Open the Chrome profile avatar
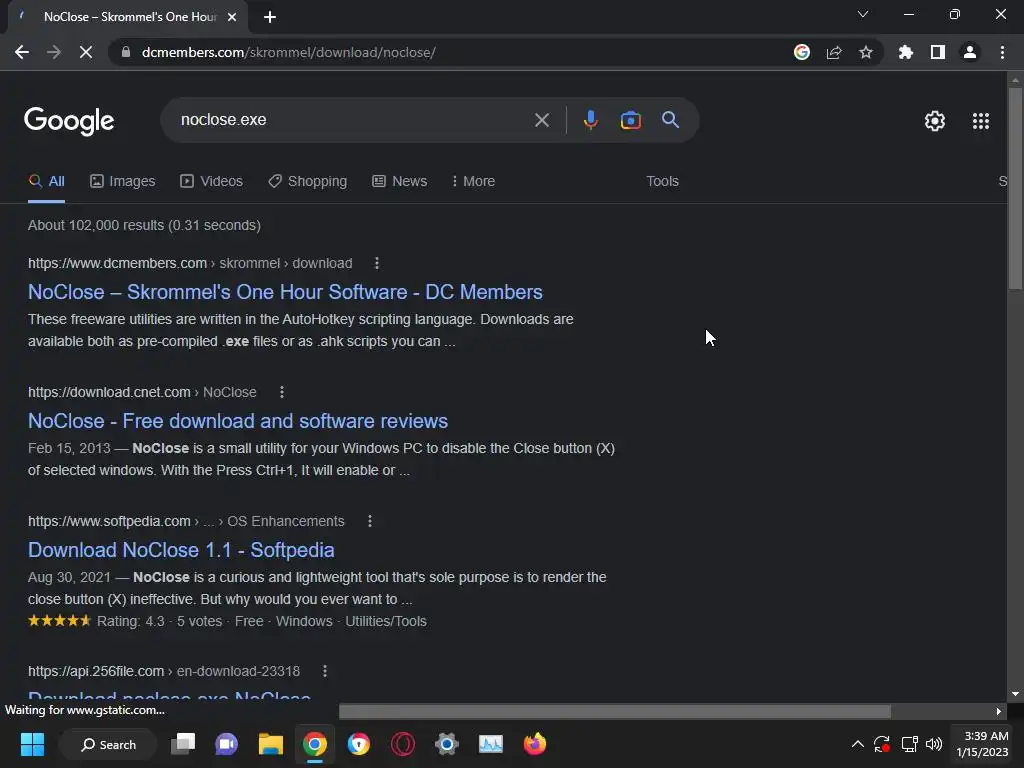Viewport: 1024px width, 768px height. click(x=970, y=52)
